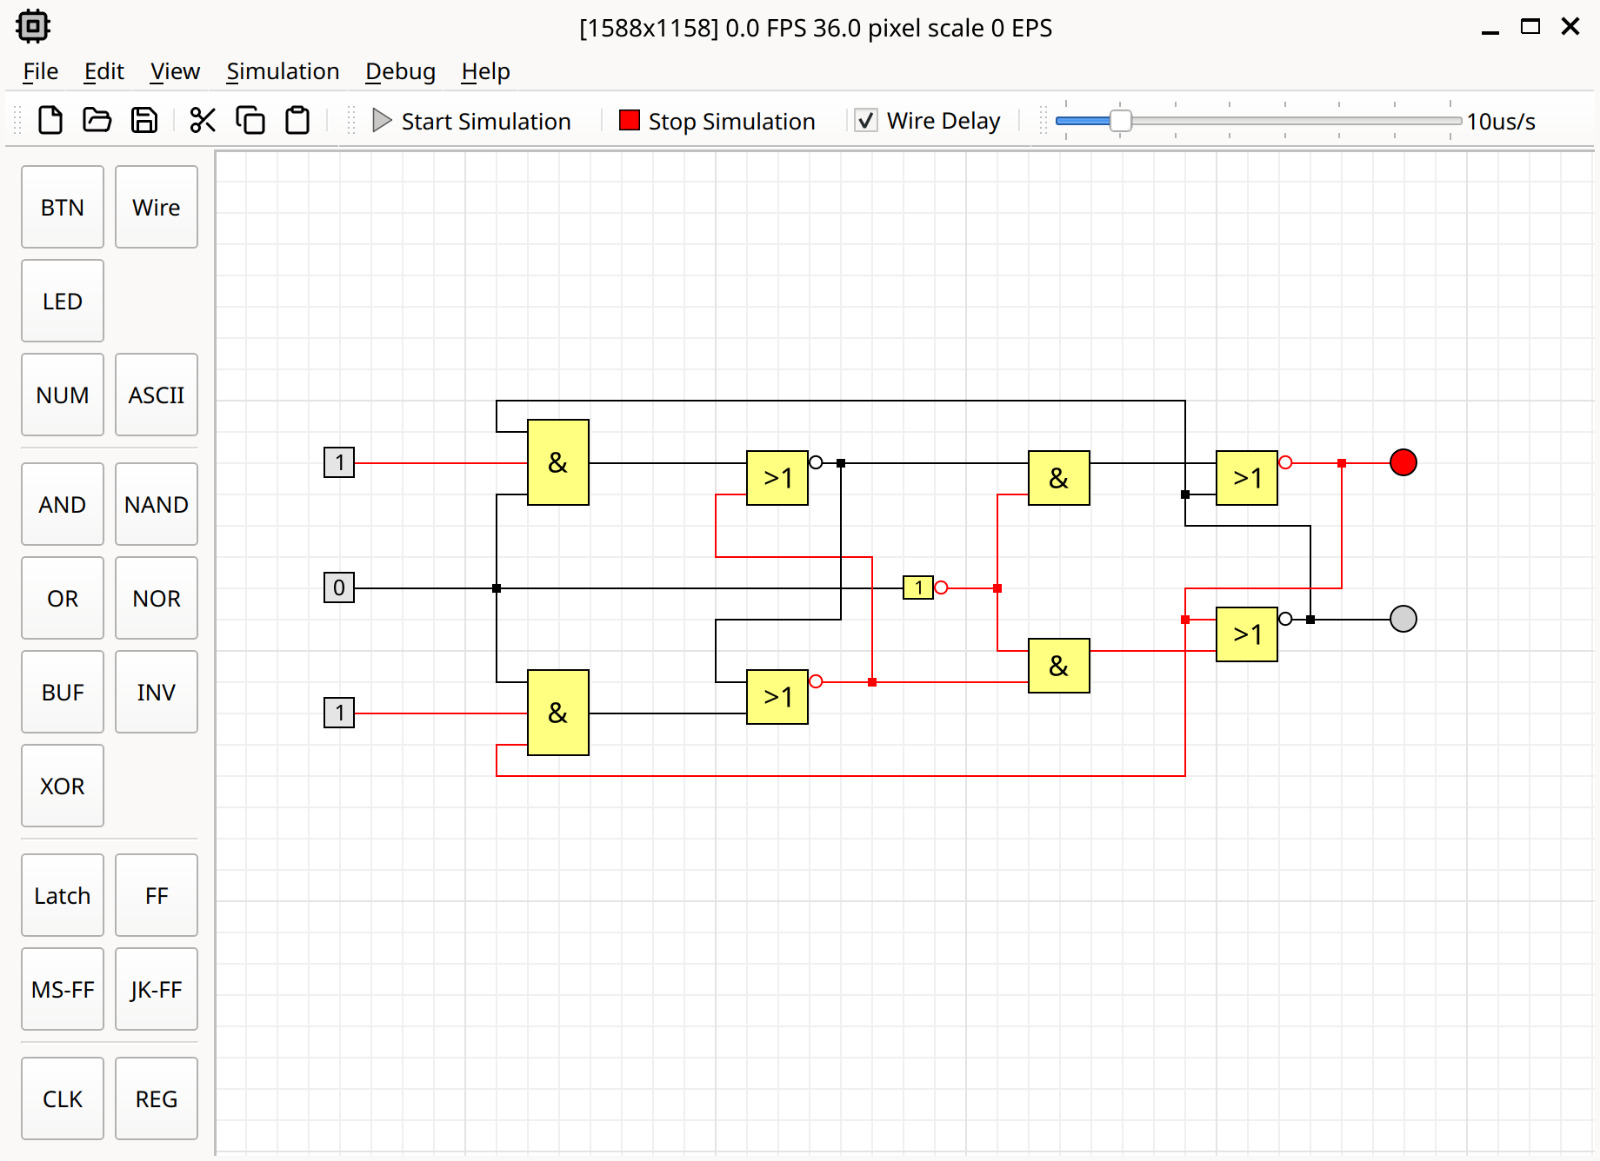Viewport: 1600px width, 1161px height.
Task: Select the NAND gate component
Action: pyautogui.click(x=156, y=505)
